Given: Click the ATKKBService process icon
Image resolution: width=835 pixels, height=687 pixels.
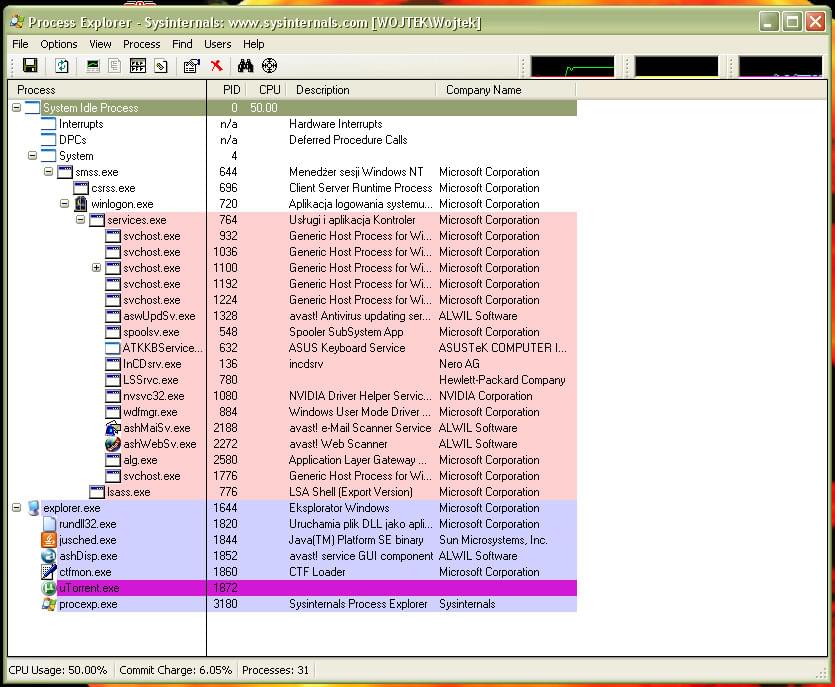Looking at the screenshot, I should [113, 348].
